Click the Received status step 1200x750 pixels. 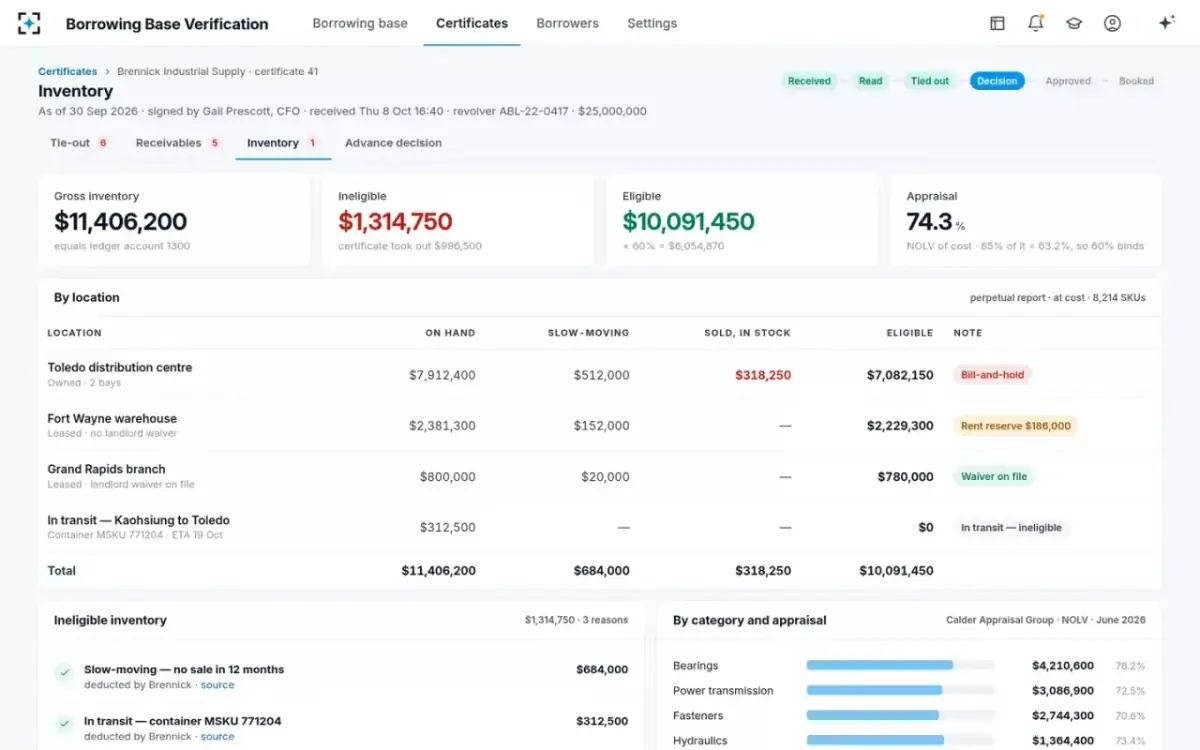pyautogui.click(x=809, y=81)
